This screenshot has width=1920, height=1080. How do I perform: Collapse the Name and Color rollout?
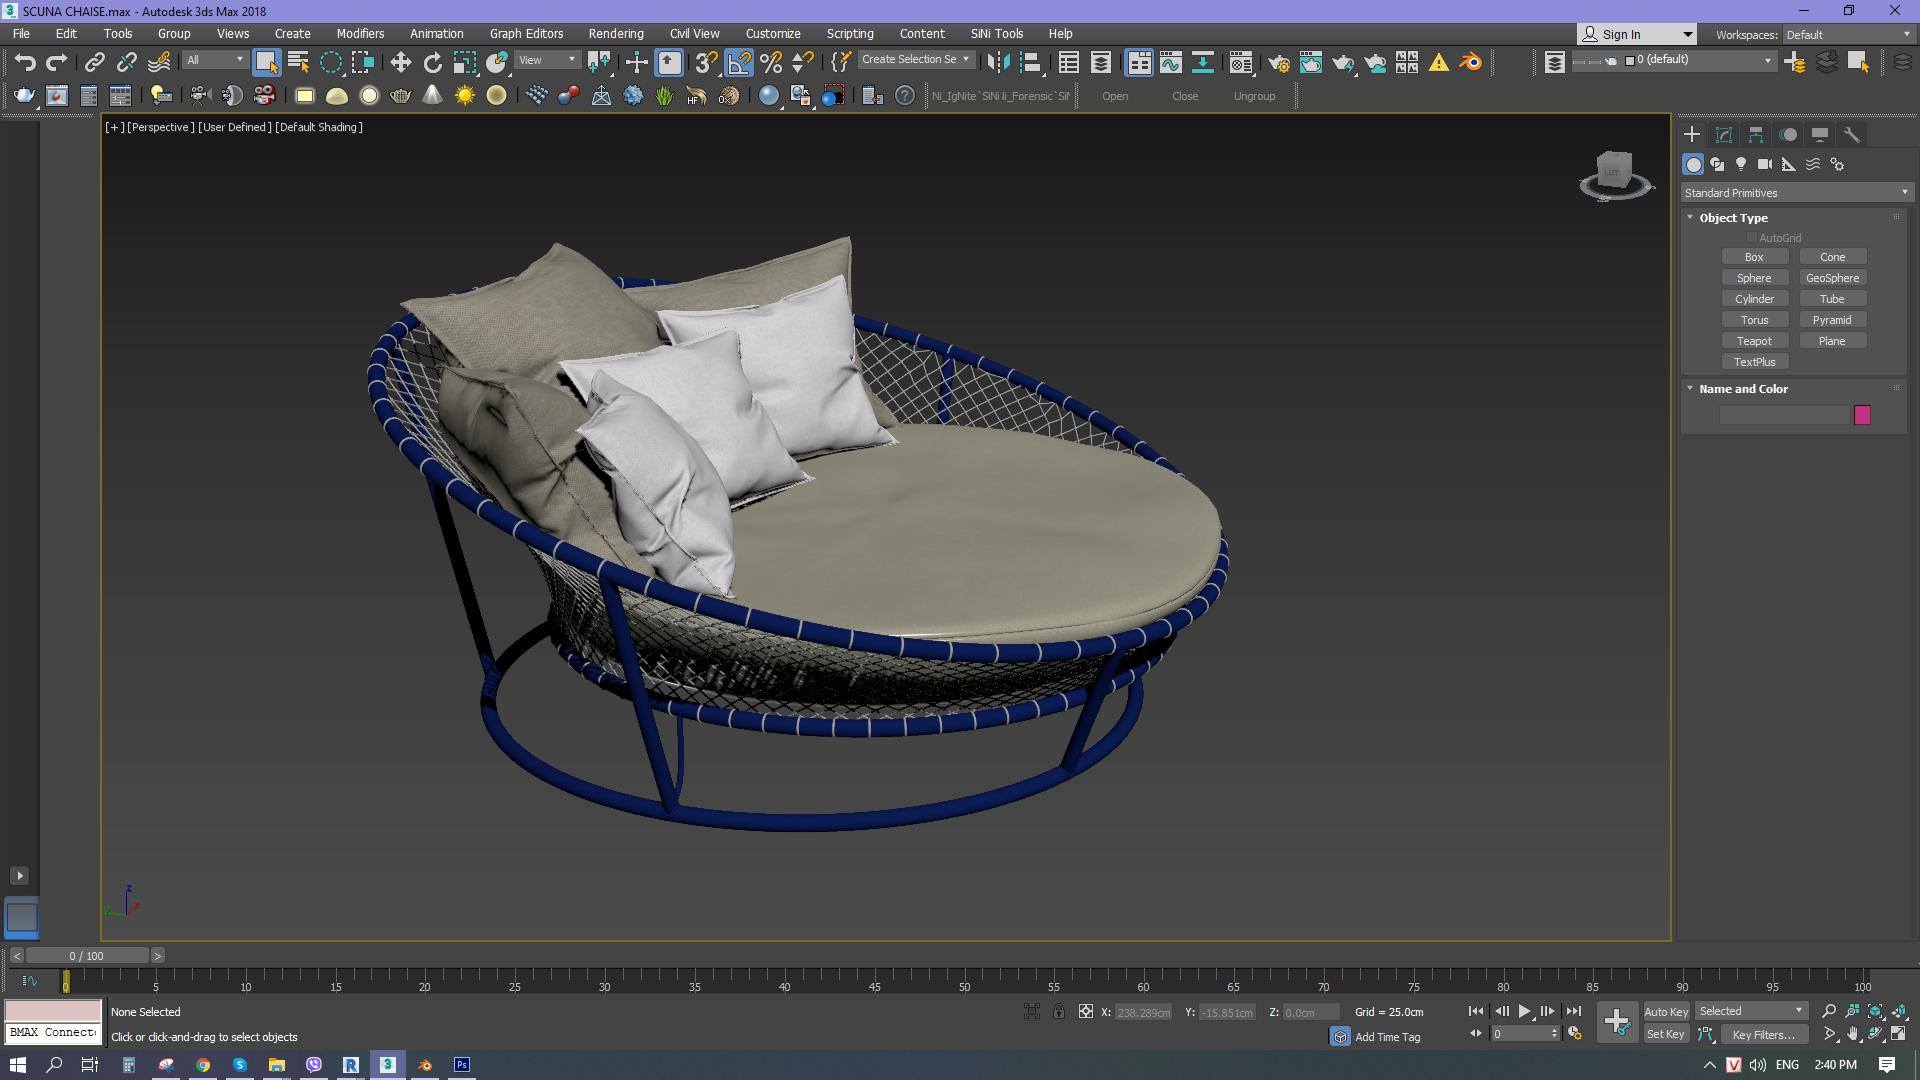pyautogui.click(x=1690, y=389)
